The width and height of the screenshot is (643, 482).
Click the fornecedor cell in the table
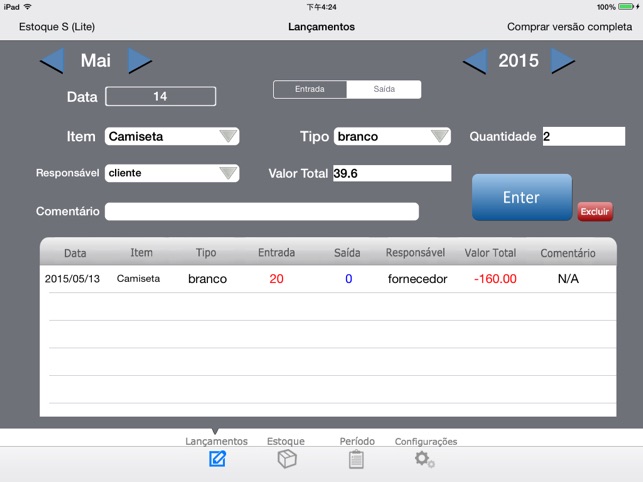(x=417, y=279)
